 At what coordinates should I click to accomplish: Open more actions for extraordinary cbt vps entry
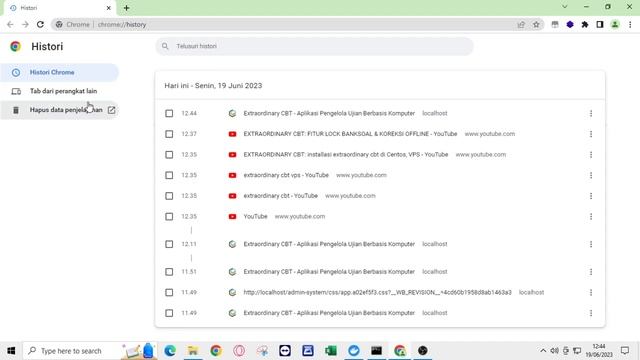click(591, 175)
